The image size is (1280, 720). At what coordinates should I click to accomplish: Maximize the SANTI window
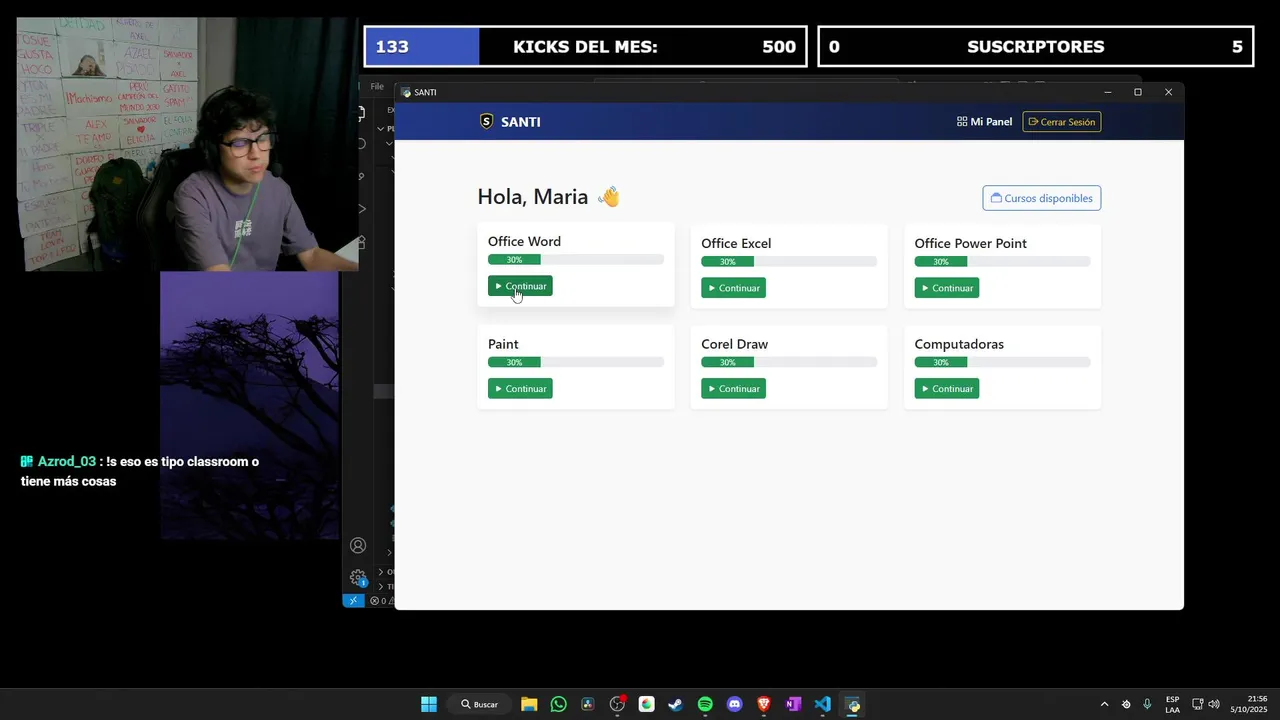coord(1137,92)
